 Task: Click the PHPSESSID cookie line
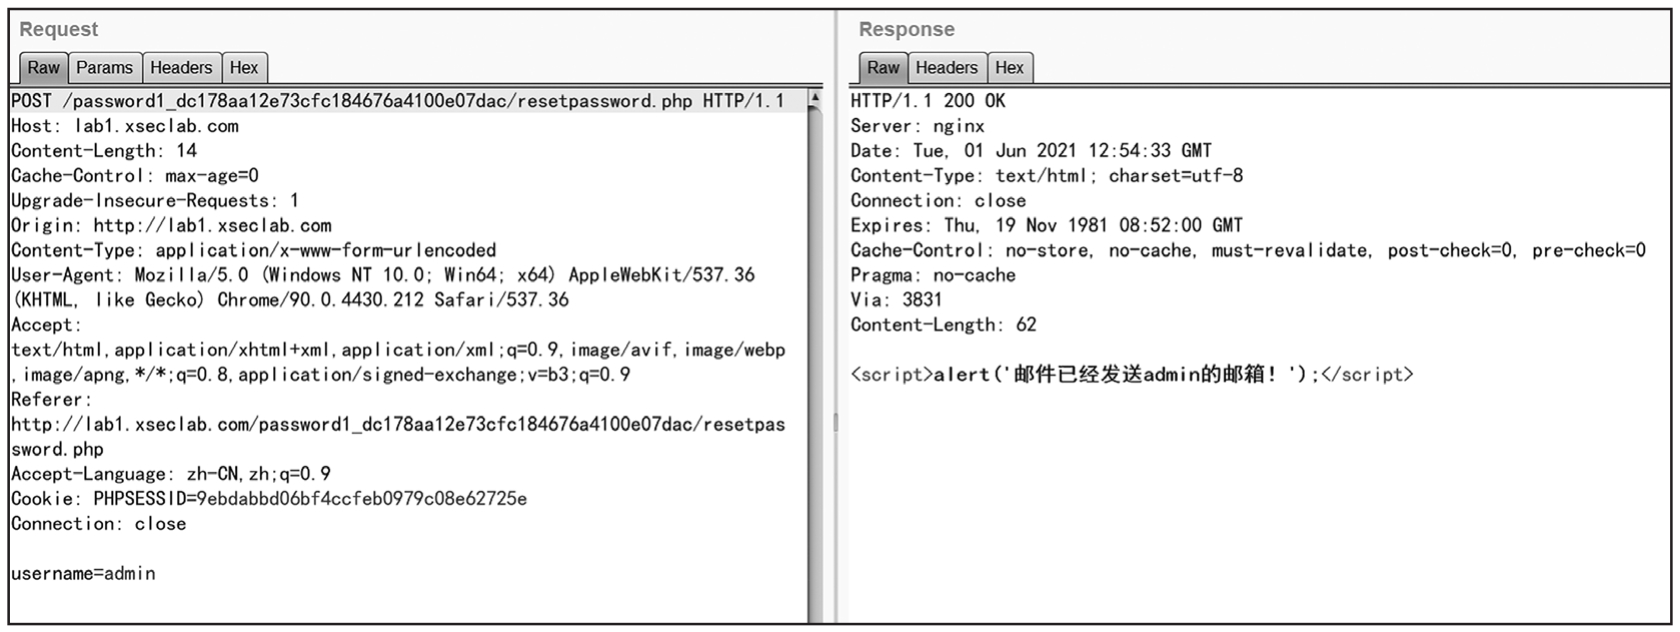(268, 499)
